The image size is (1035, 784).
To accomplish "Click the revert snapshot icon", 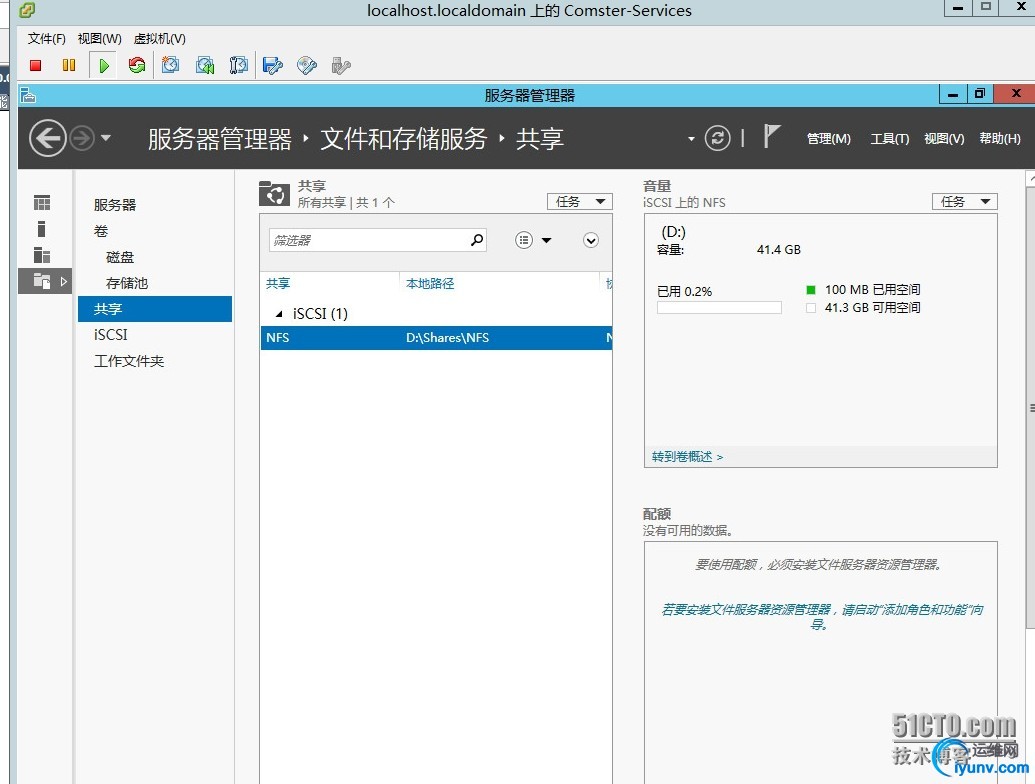I will point(205,65).
